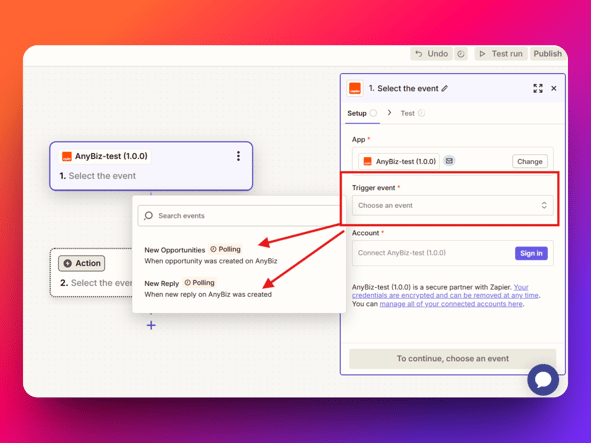This screenshot has height=443, width=591.
Task: Start a Test run
Action: tap(501, 54)
